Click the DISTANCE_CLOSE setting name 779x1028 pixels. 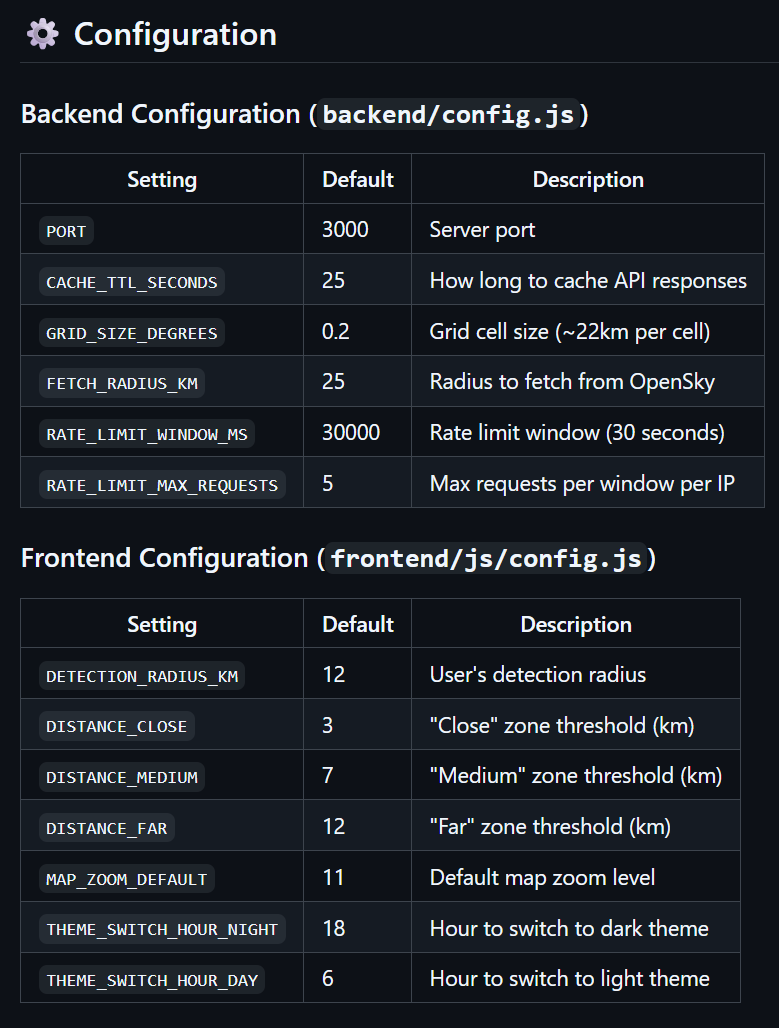116,726
